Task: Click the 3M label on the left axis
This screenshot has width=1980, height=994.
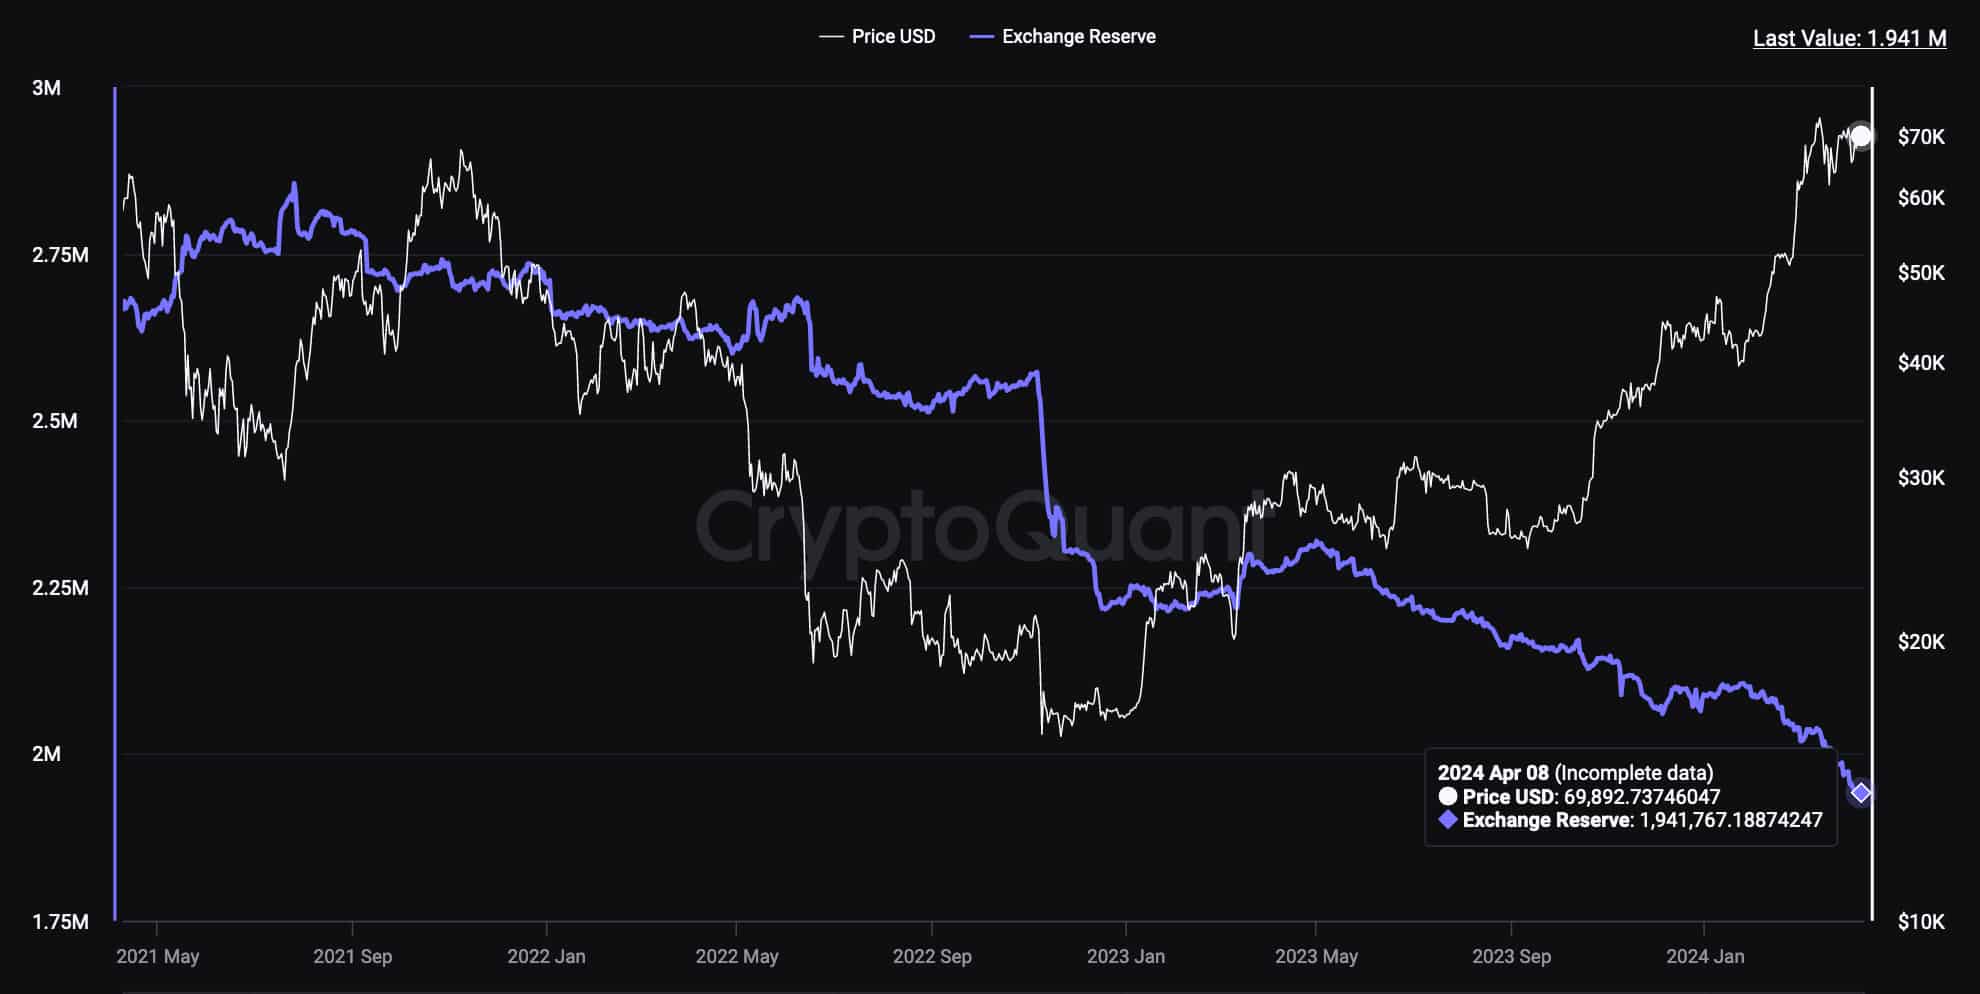Action: pos(47,88)
